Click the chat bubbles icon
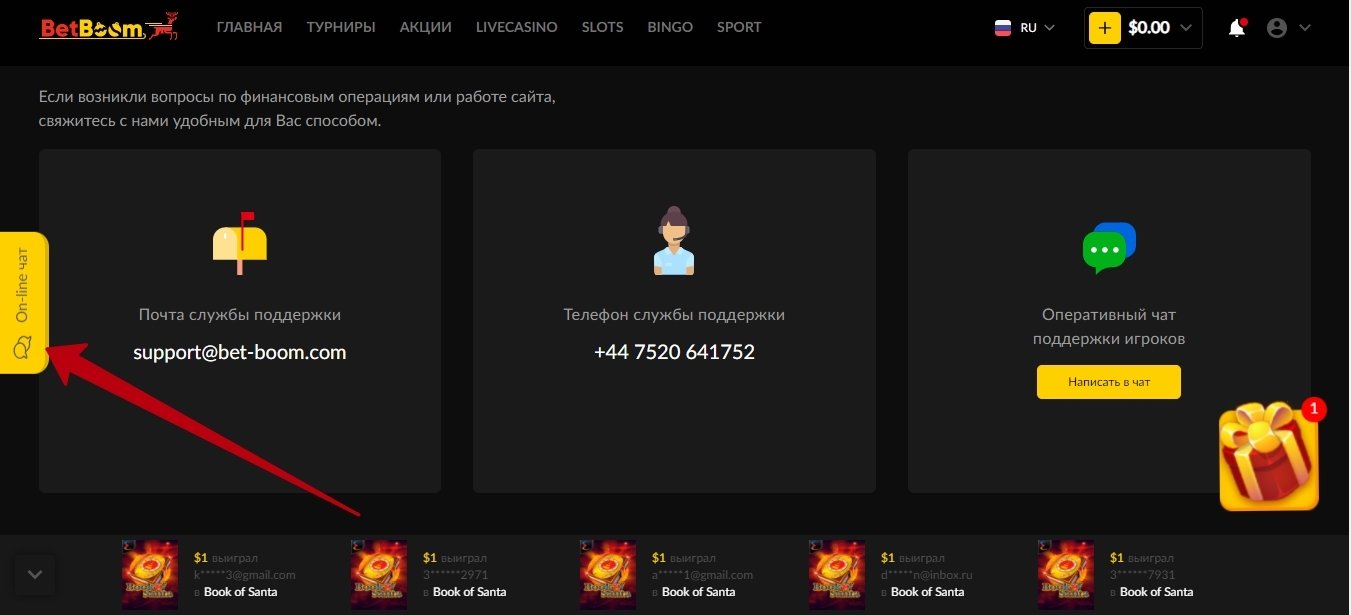Viewport: 1351px width, 615px height. click(1109, 248)
